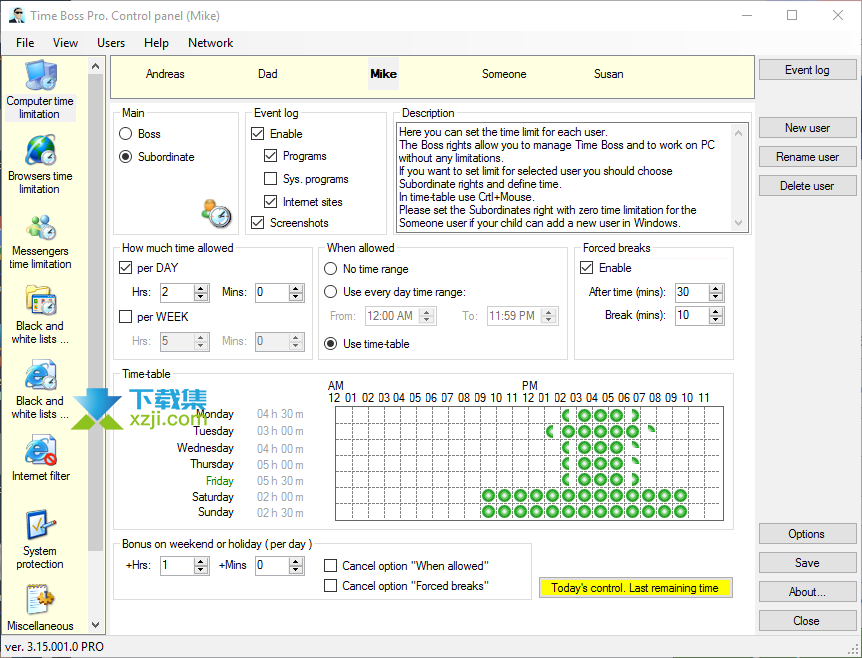Image resolution: width=862 pixels, height=658 pixels.
Task: Select the Boss radio button
Action: (126, 134)
